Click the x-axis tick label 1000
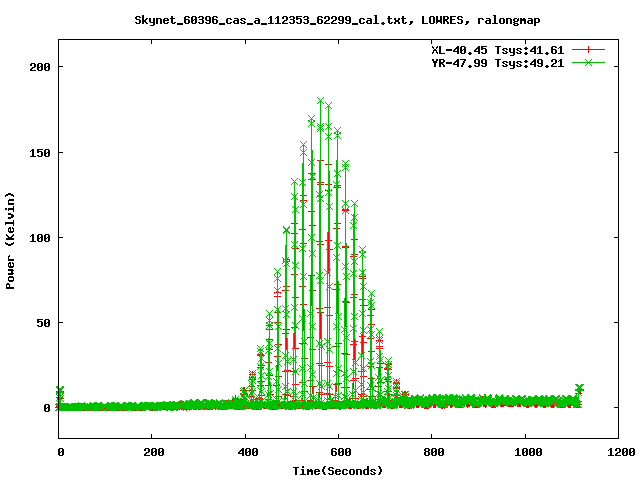Screen dimensions: 640x480 [528, 452]
